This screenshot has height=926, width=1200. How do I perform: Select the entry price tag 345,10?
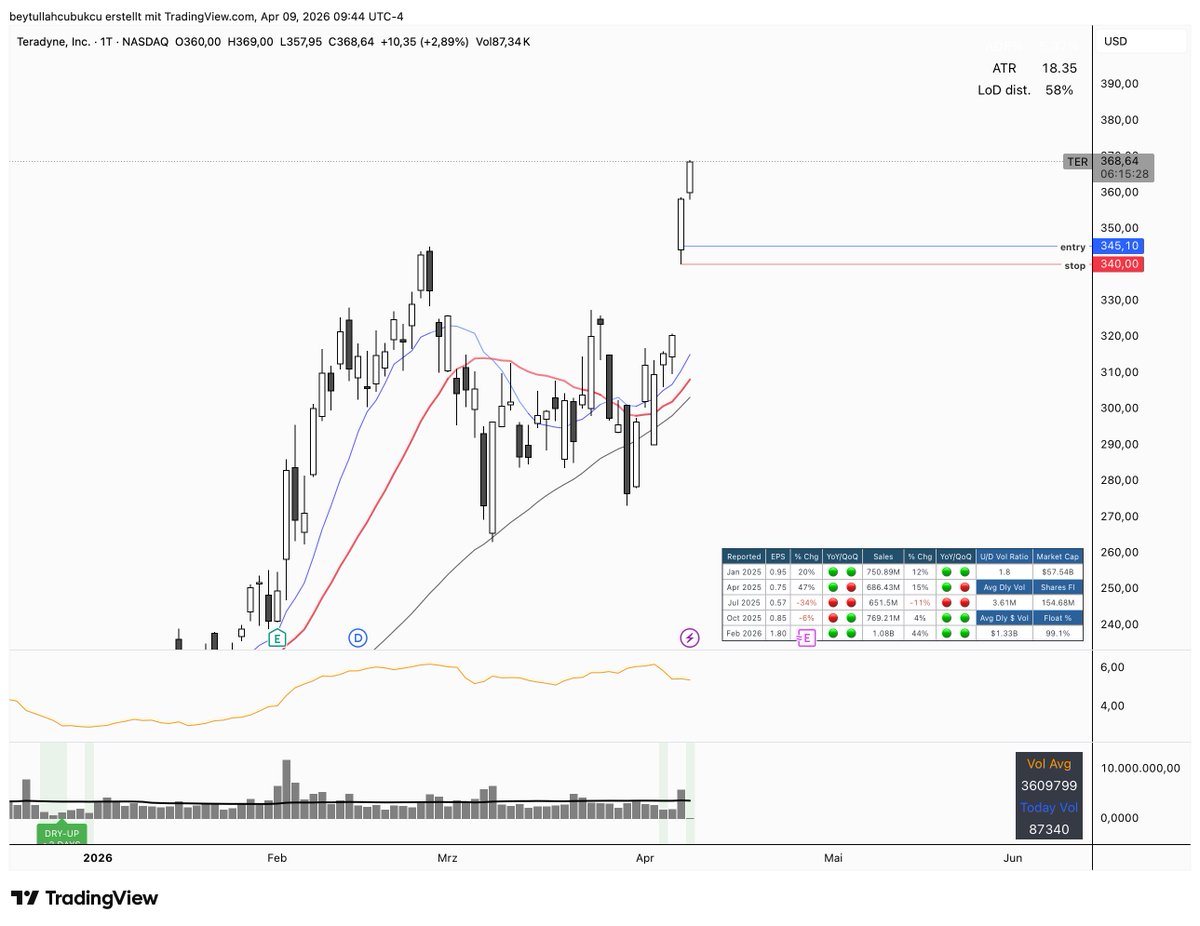coord(1119,246)
